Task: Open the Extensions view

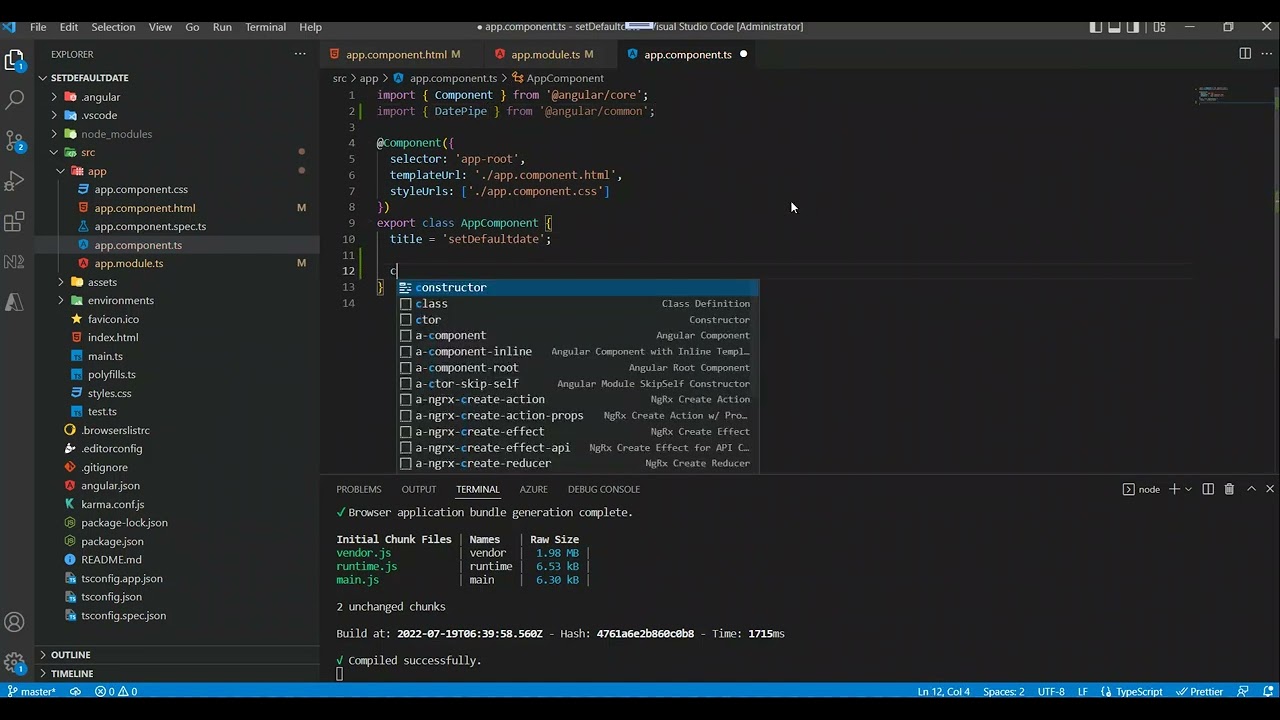Action: pos(15,221)
